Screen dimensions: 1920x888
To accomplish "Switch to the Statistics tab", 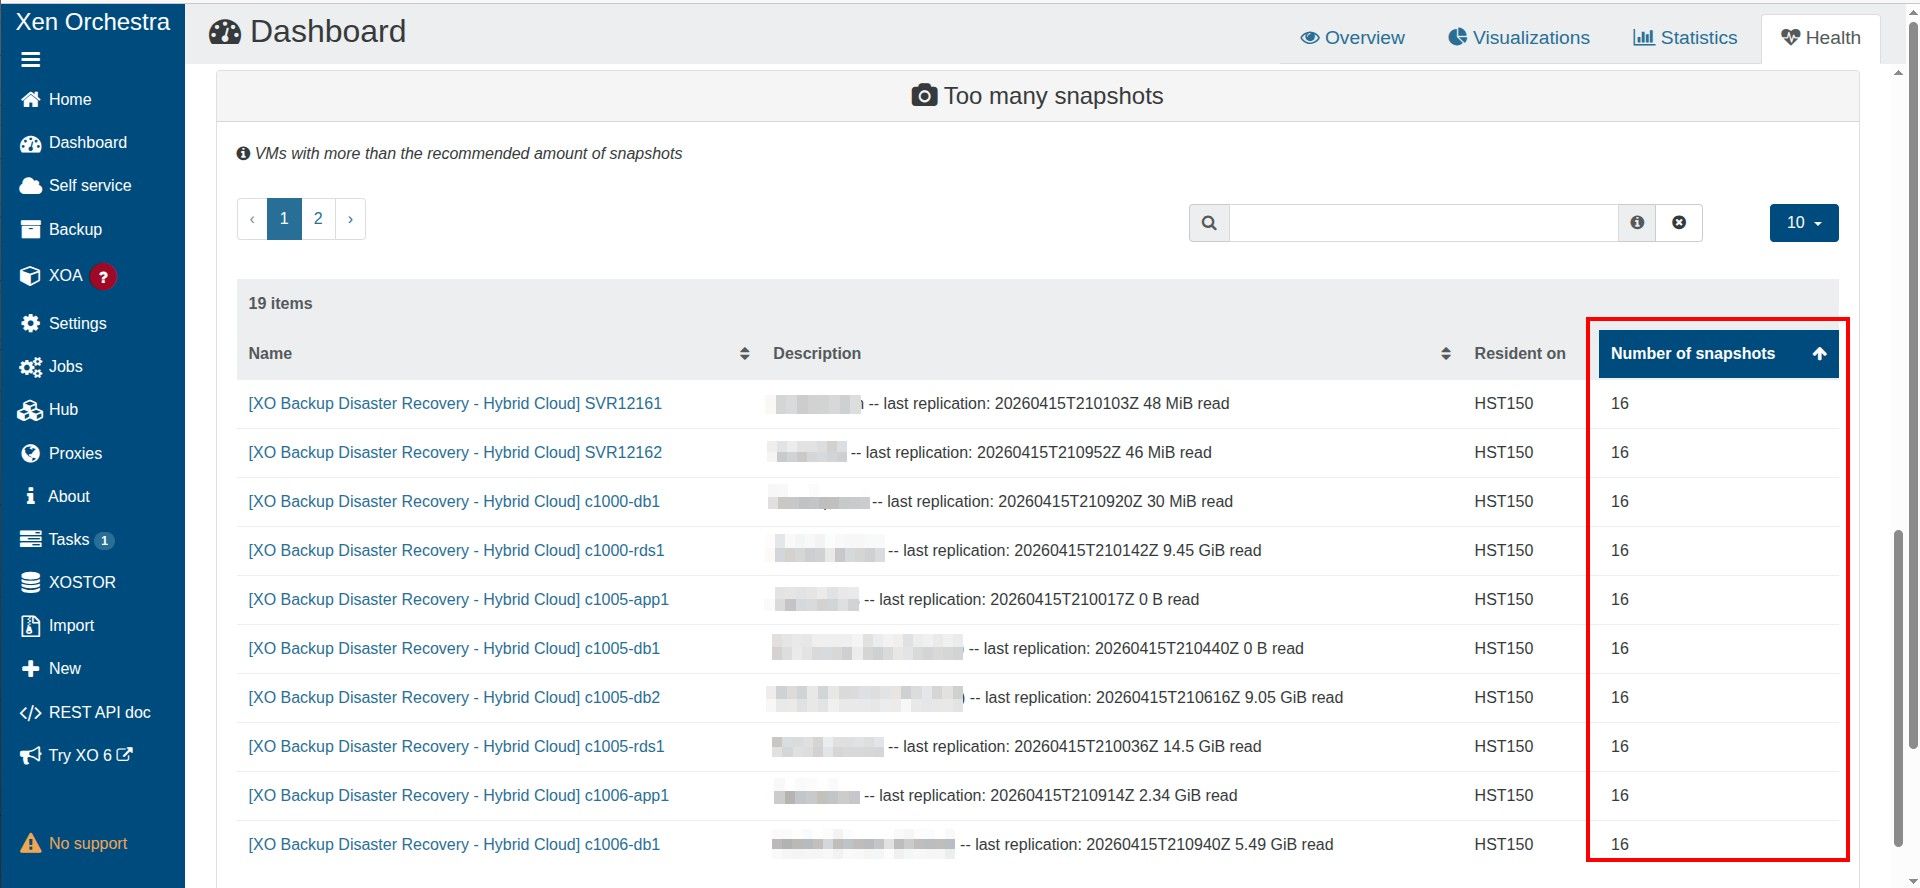I will tap(1685, 38).
